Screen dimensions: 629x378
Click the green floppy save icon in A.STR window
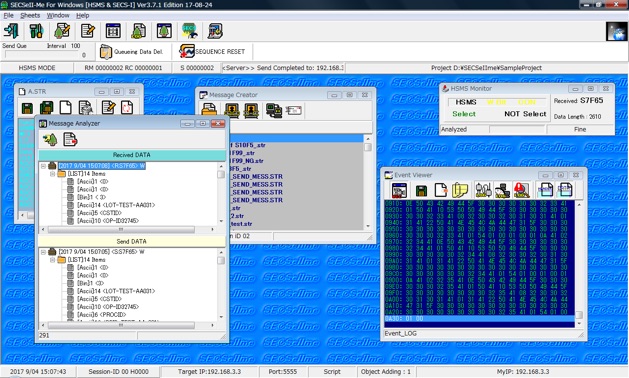point(27,108)
